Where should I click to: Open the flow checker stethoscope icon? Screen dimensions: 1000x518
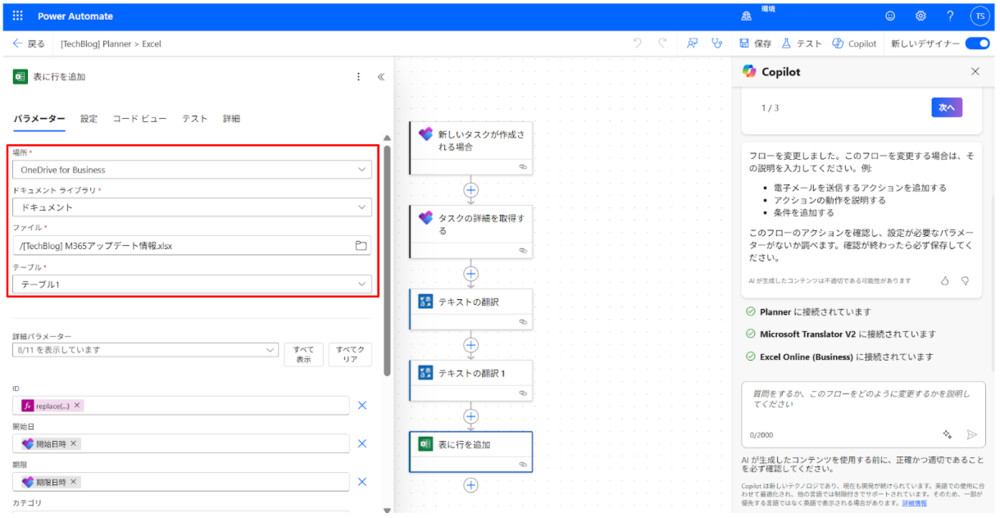[x=717, y=43]
